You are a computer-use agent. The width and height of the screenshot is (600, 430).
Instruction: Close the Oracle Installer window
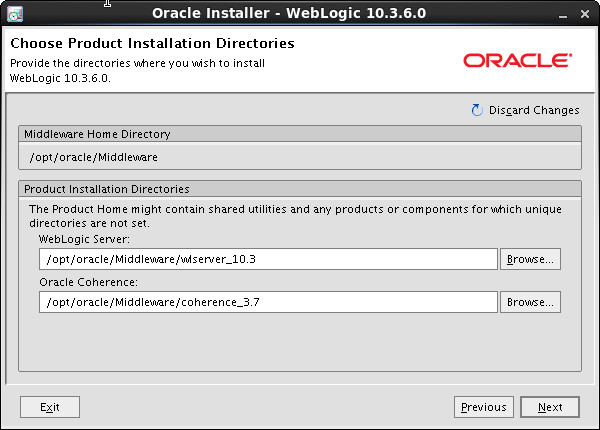click(x=585, y=14)
